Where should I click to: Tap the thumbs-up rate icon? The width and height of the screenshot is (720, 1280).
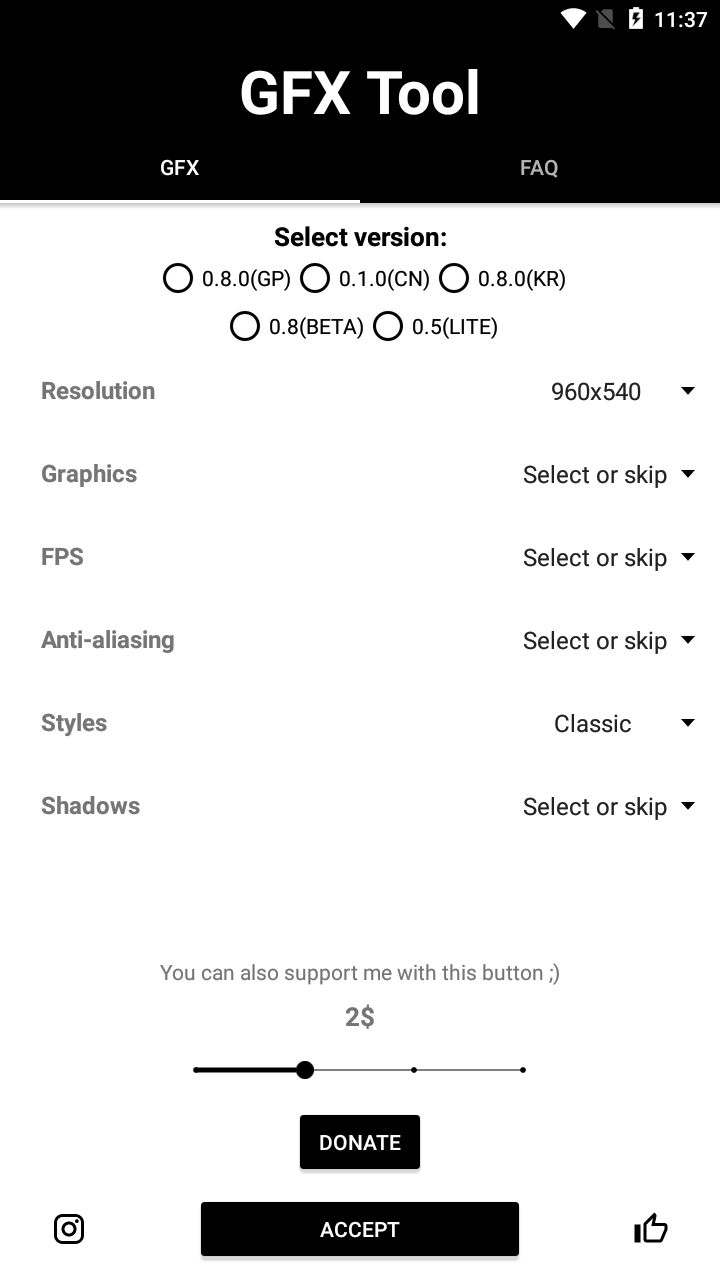pos(651,1228)
